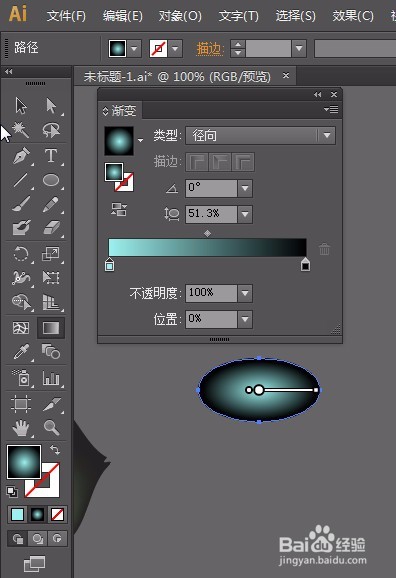Select the Slice tool
Image resolution: width=396 pixels, height=578 pixels.
pos(51,404)
